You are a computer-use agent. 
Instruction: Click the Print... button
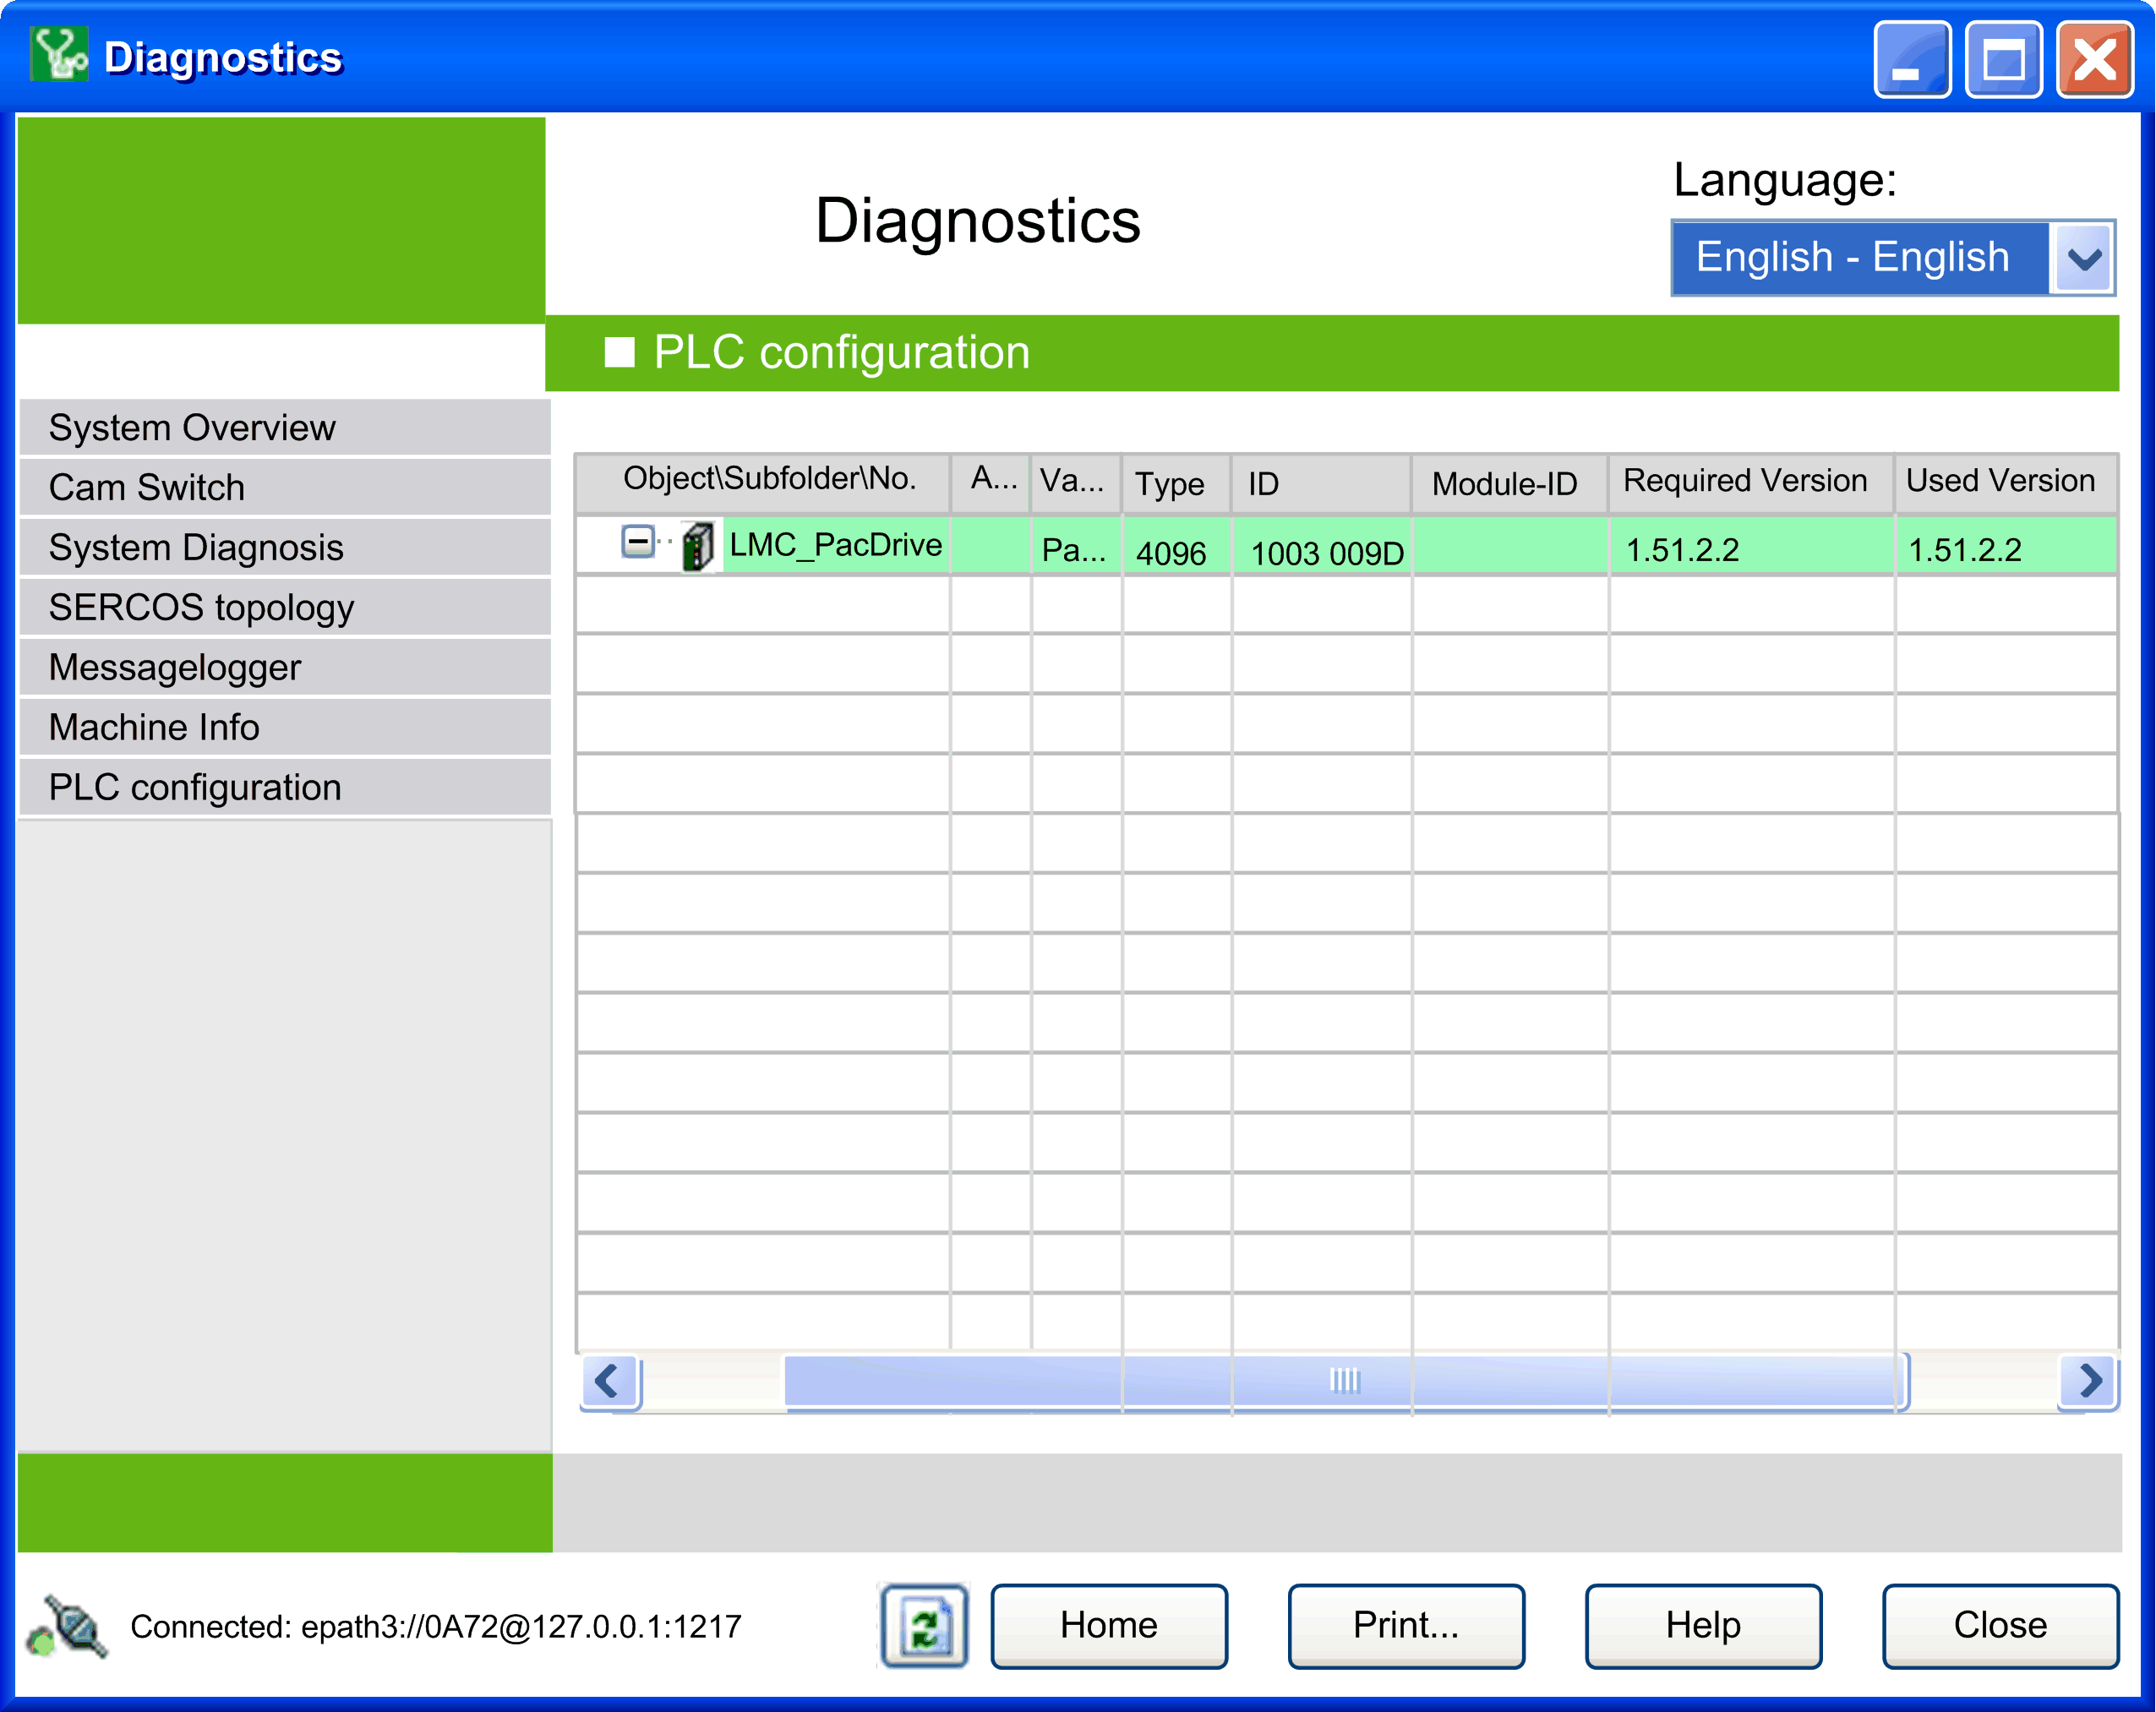point(1405,1626)
